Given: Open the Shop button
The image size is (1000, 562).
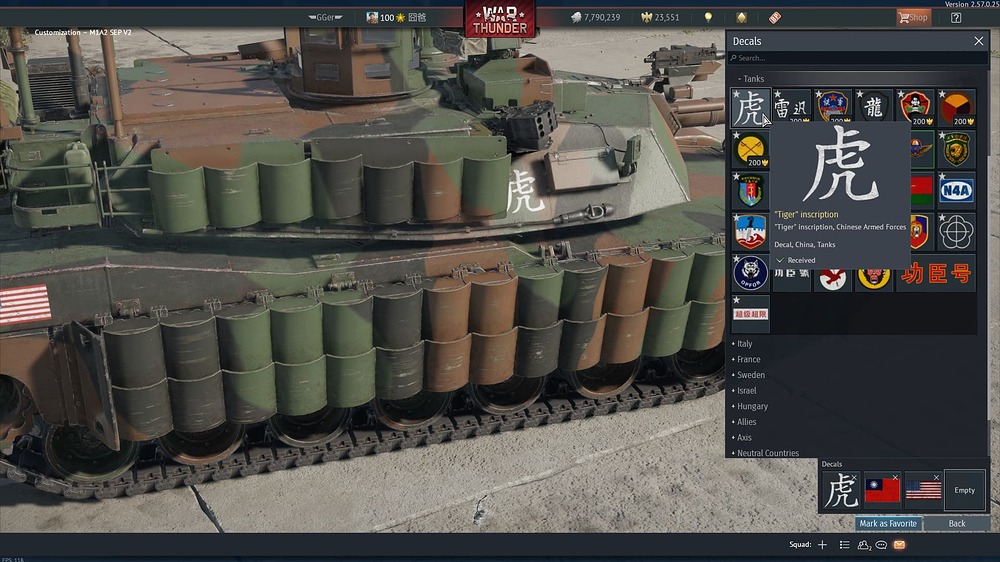Looking at the screenshot, I should [x=913, y=17].
